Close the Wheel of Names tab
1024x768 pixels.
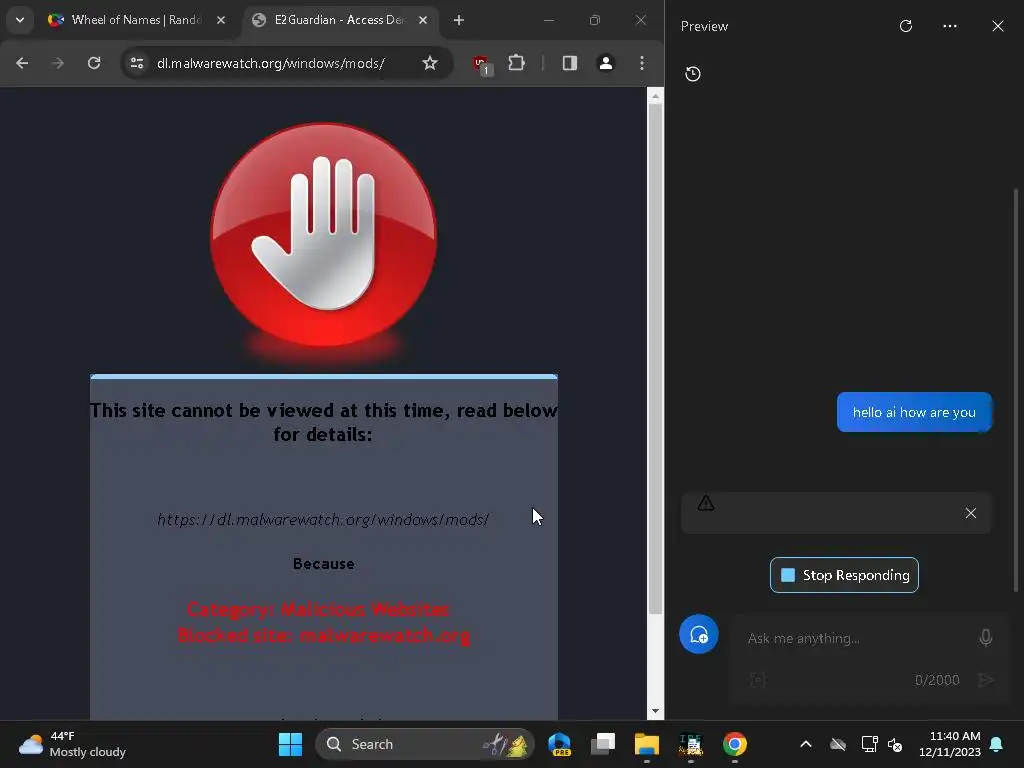click(221, 20)
